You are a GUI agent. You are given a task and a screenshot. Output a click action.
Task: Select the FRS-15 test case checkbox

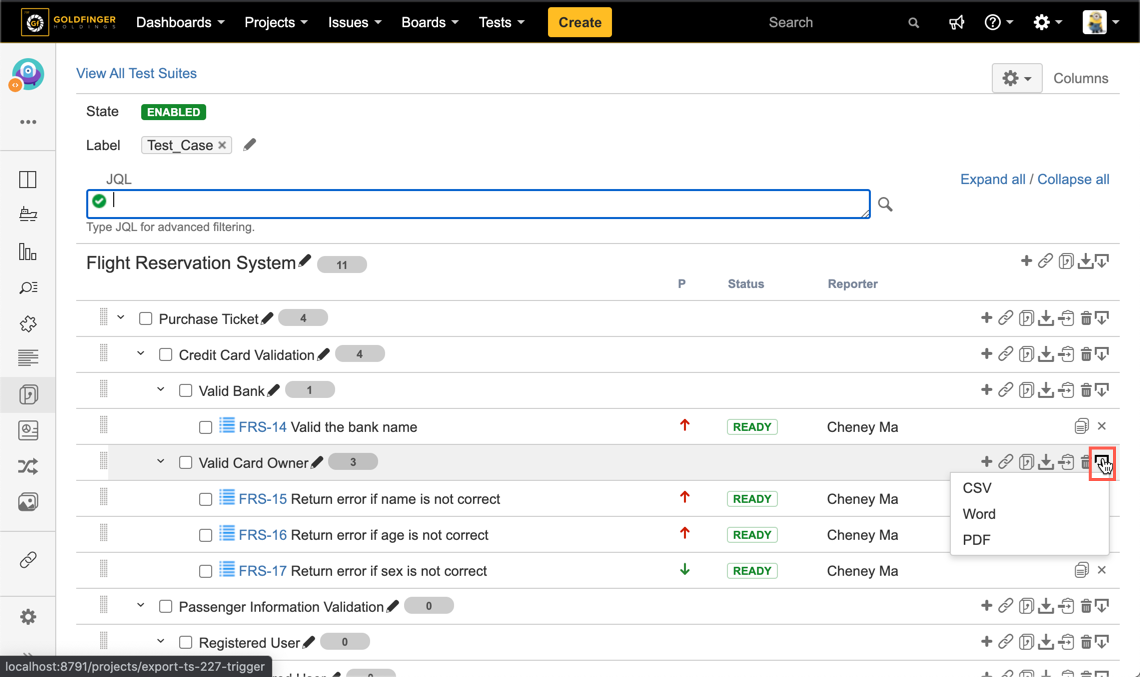[x=206, y=499]
